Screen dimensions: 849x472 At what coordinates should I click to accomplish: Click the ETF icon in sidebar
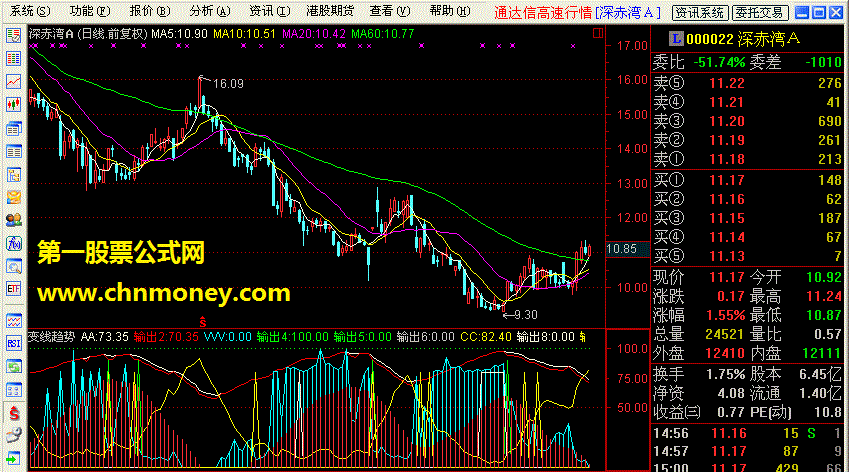(x=14, y=289)
